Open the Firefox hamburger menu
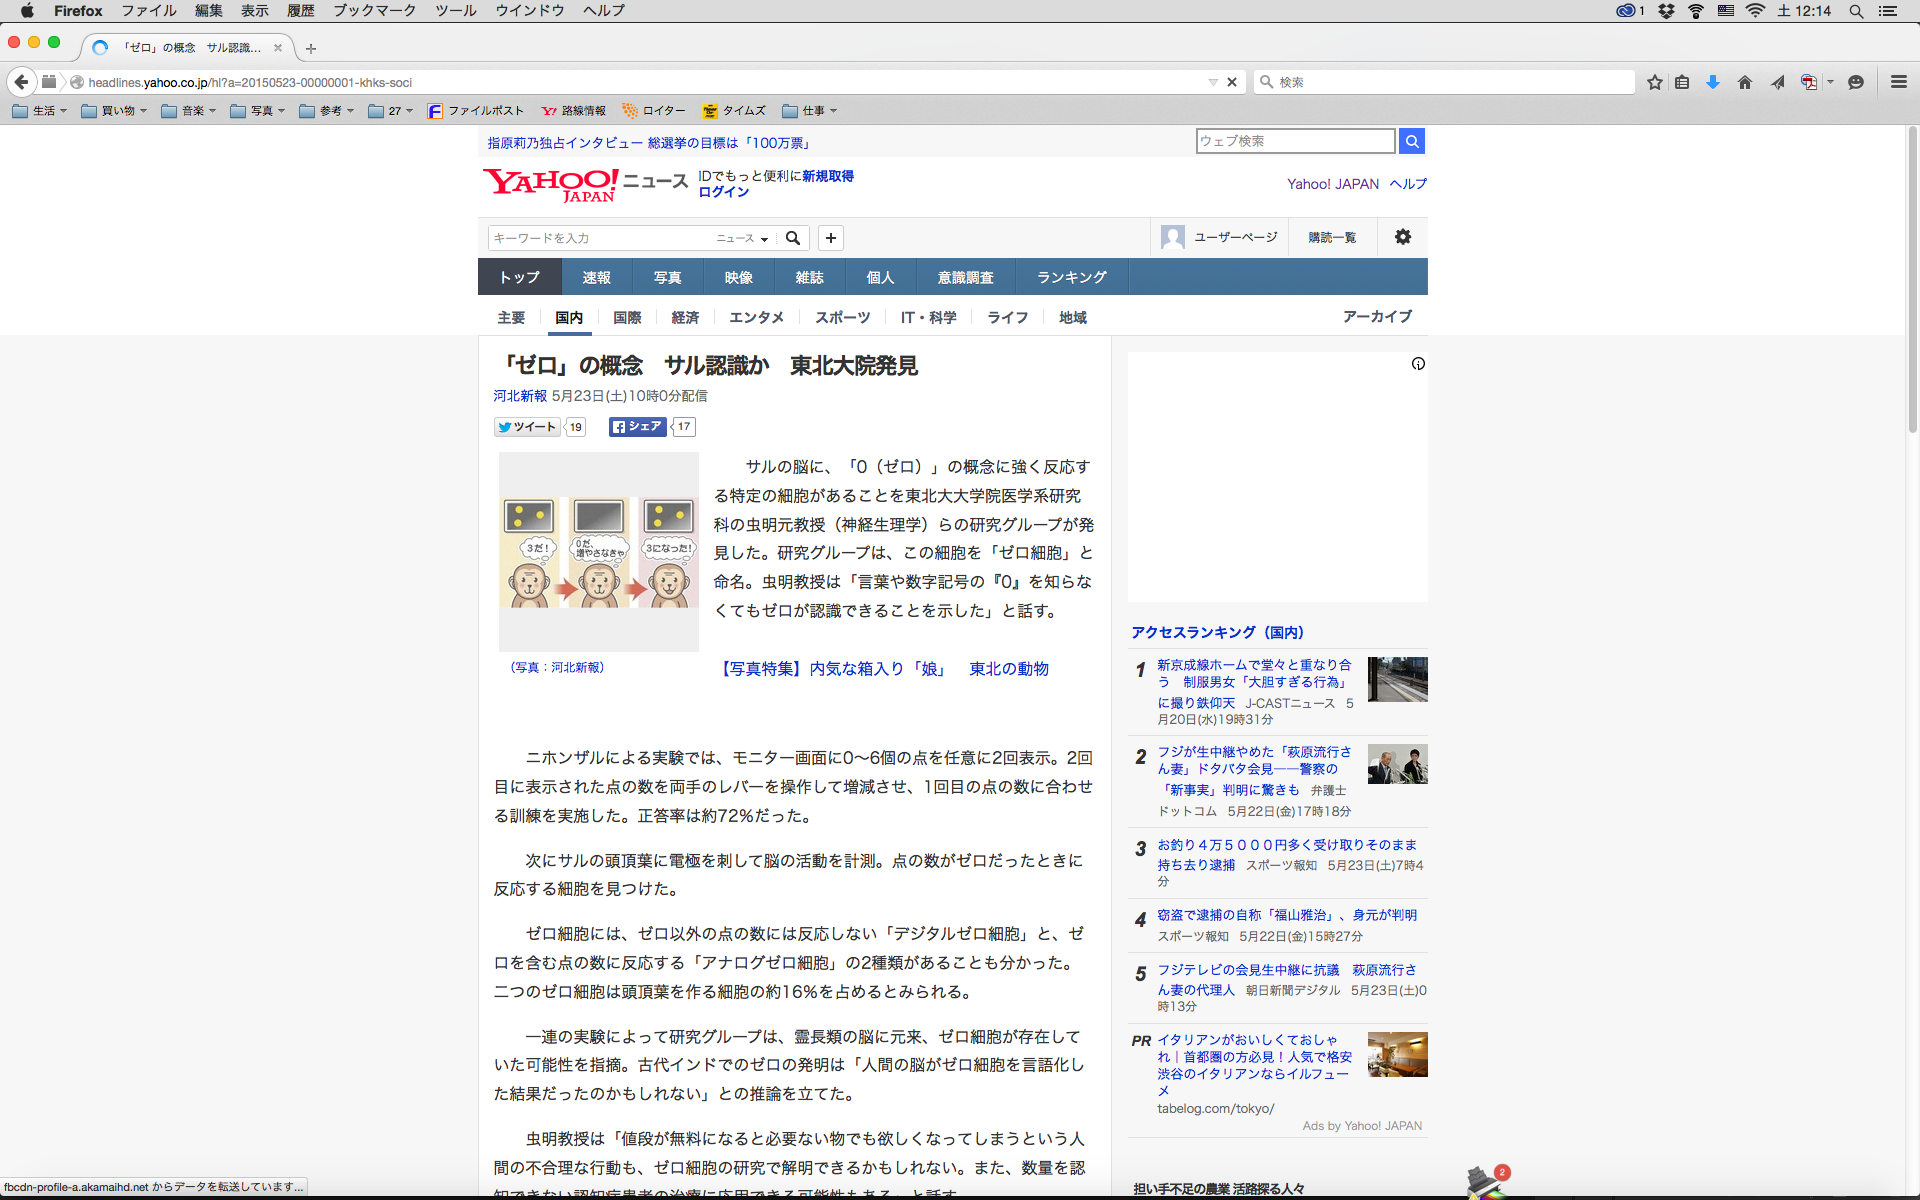 tap(1898, 82)
